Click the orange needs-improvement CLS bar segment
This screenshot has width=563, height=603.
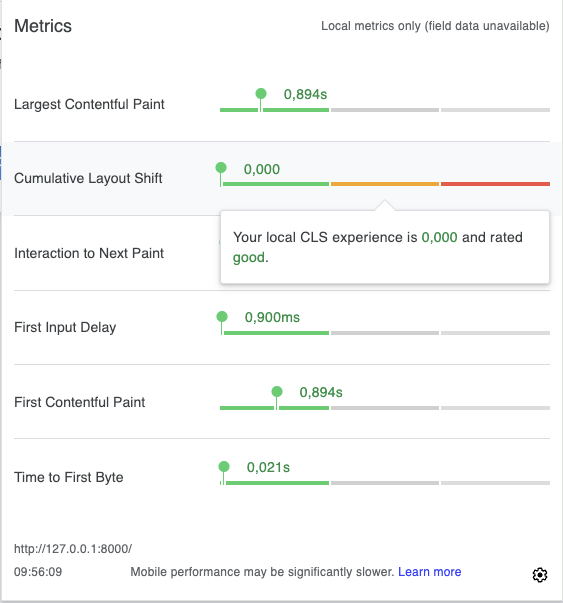point(385,184)
